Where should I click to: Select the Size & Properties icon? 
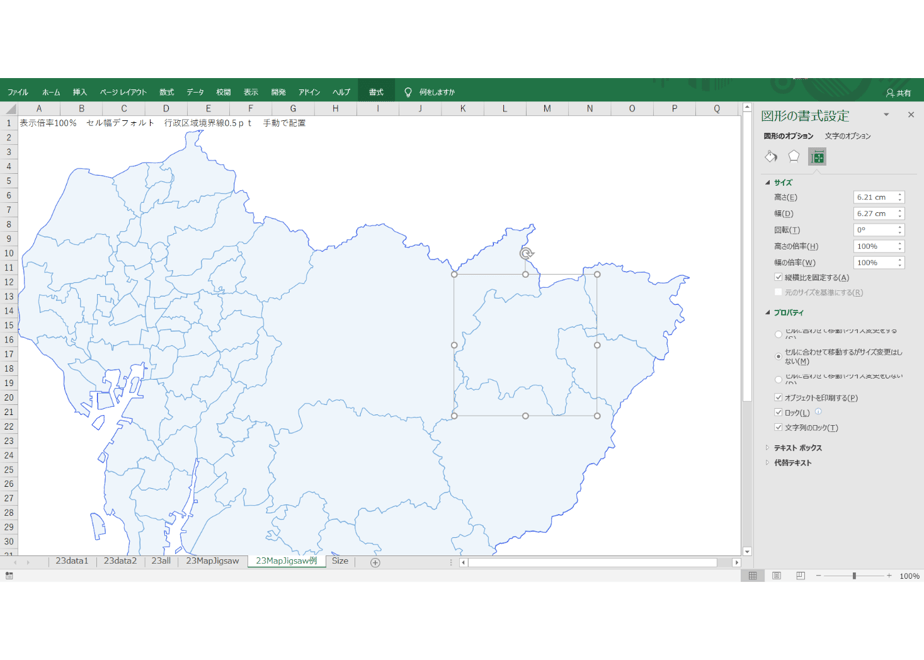(817, 157)
